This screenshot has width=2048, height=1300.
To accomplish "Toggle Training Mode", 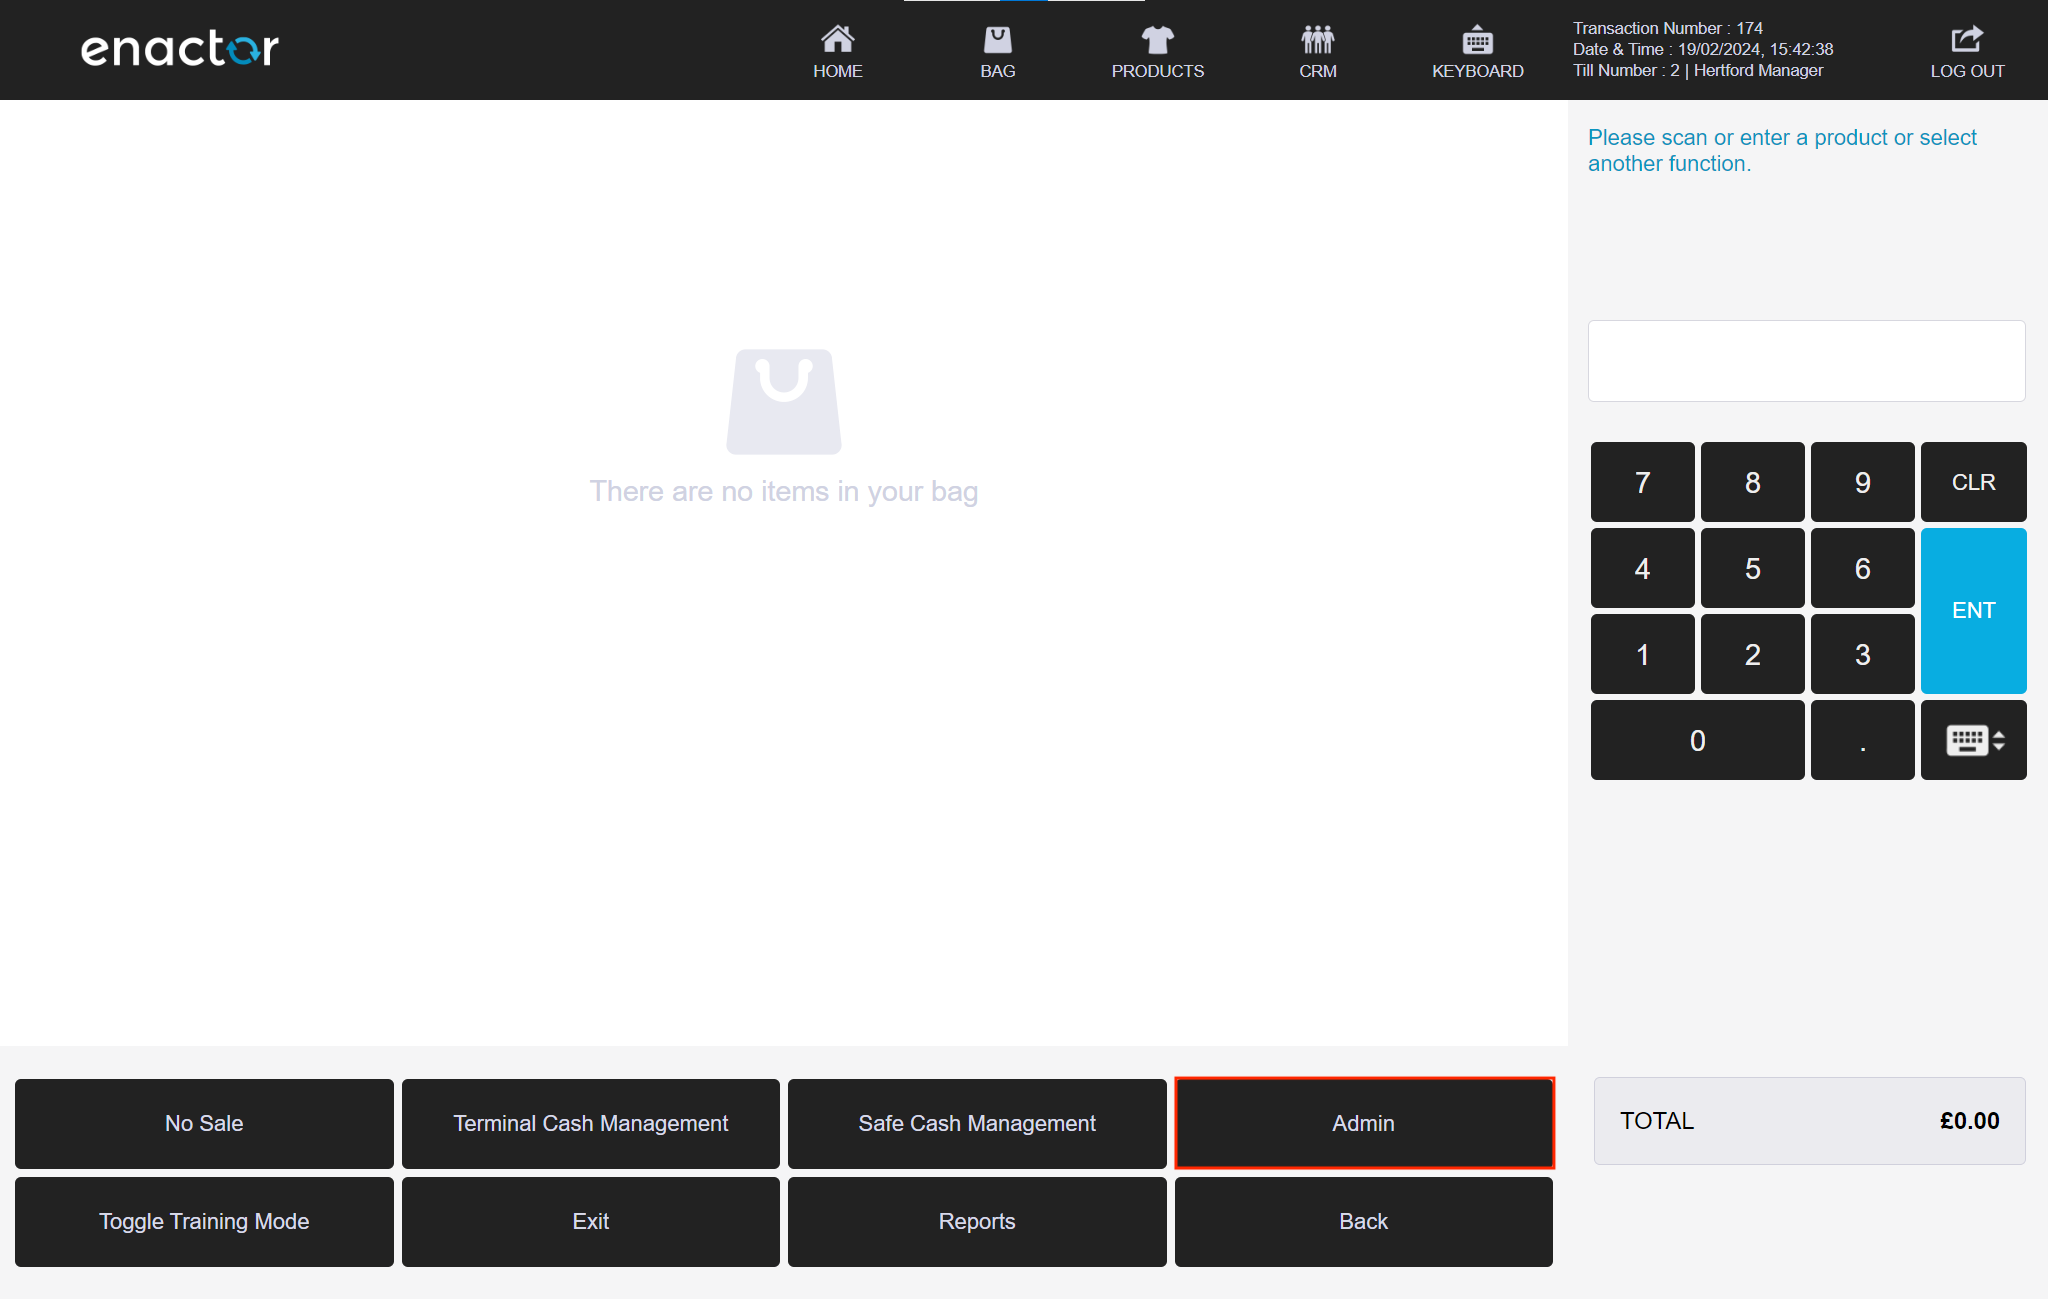I will point(204,1221).
